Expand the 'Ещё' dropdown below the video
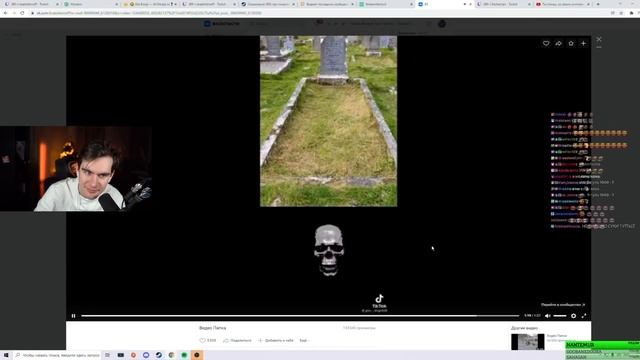Viewport: 640px width, 360px height. pos(304,340)
